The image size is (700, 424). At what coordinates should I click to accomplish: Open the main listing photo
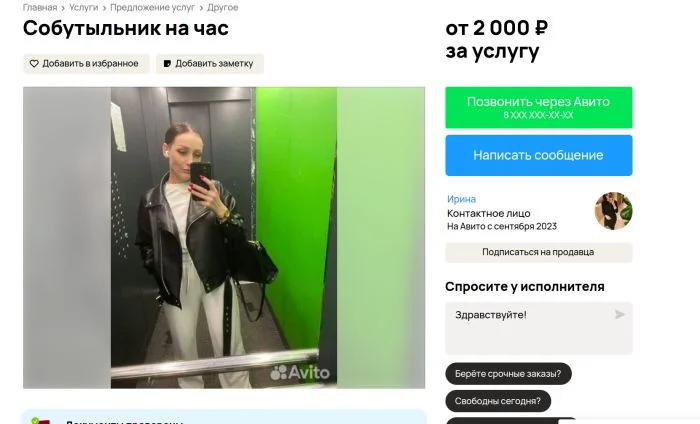tap(224, 237)
